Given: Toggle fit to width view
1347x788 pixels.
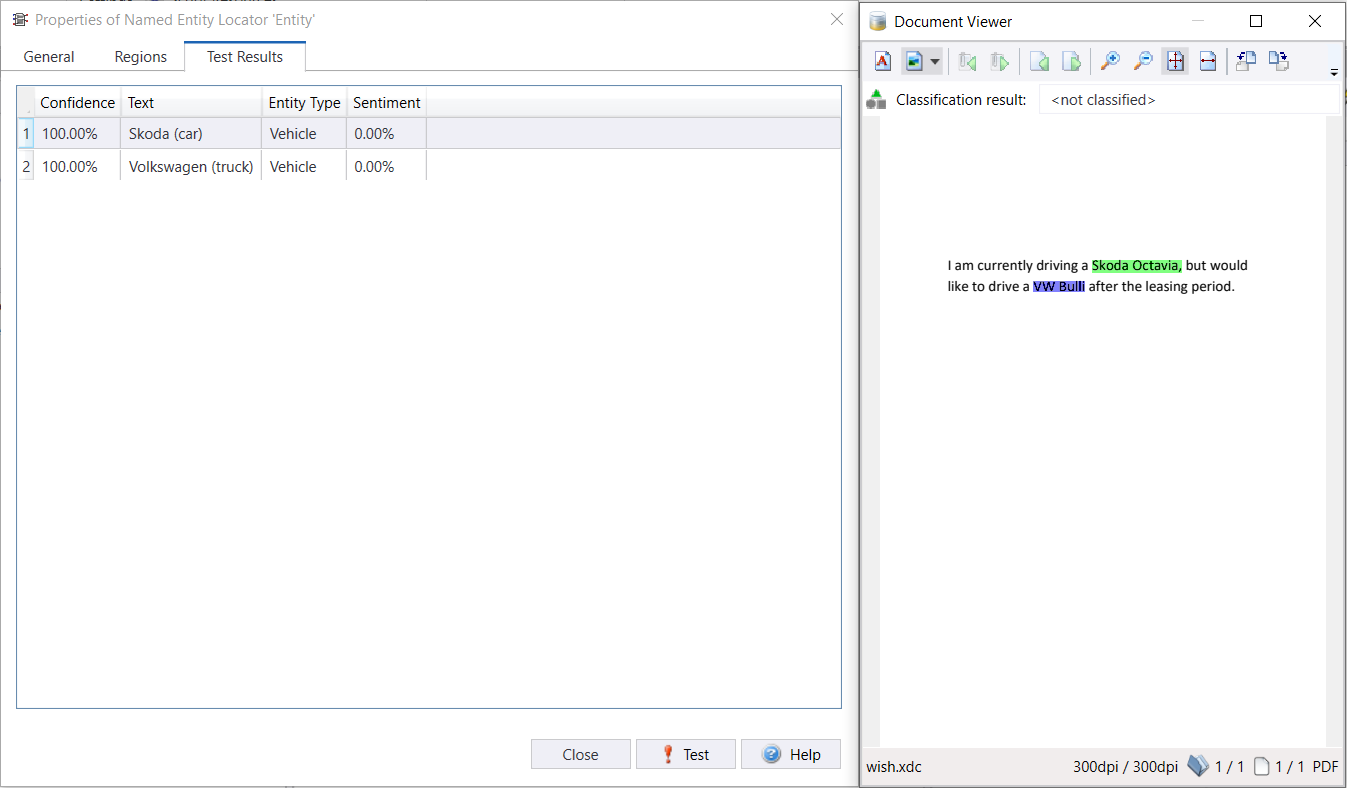Looking at the screenshot, I should (1207, 62).
